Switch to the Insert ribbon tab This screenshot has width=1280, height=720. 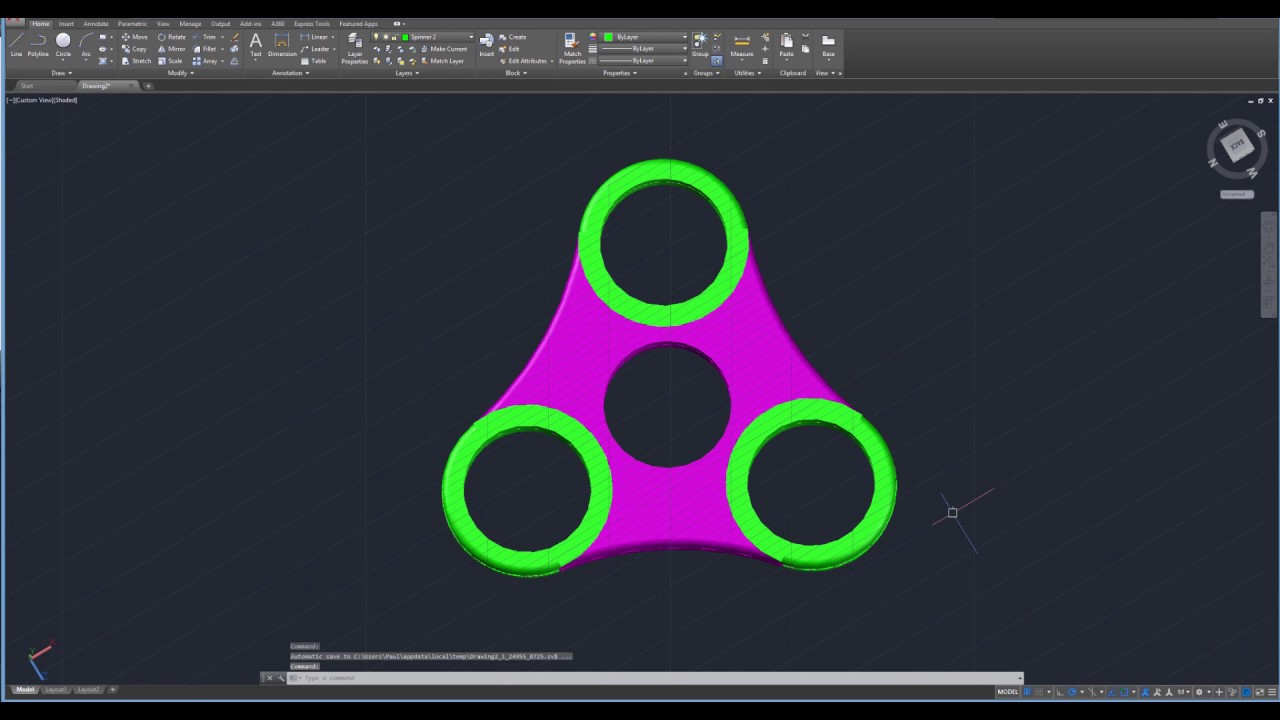point(66,24)
